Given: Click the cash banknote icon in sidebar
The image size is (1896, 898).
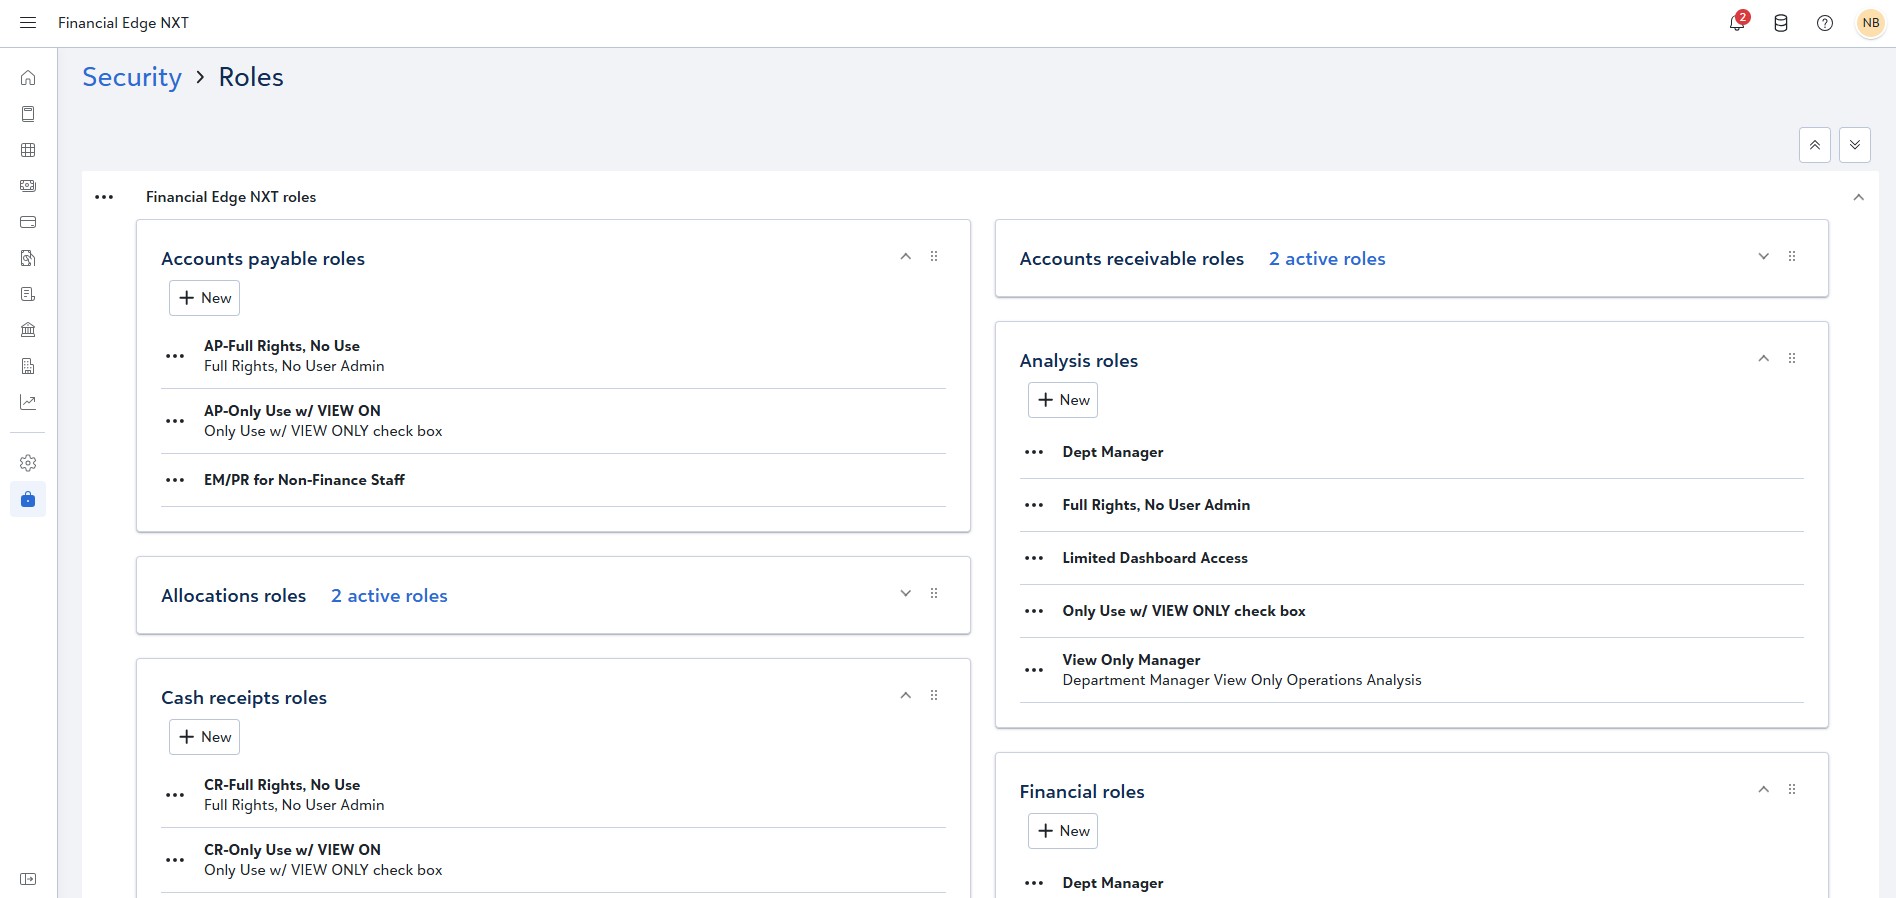Looking at the screenshot, I should (28, 186).
